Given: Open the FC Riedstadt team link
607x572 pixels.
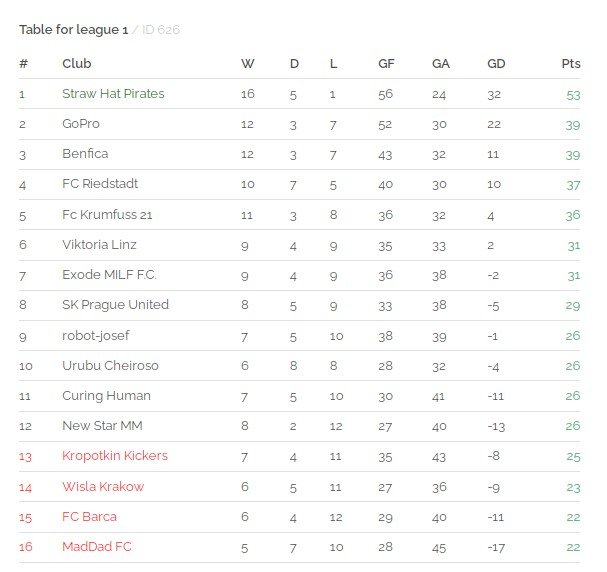Looking at the screenshot, I should coord(100,184).
